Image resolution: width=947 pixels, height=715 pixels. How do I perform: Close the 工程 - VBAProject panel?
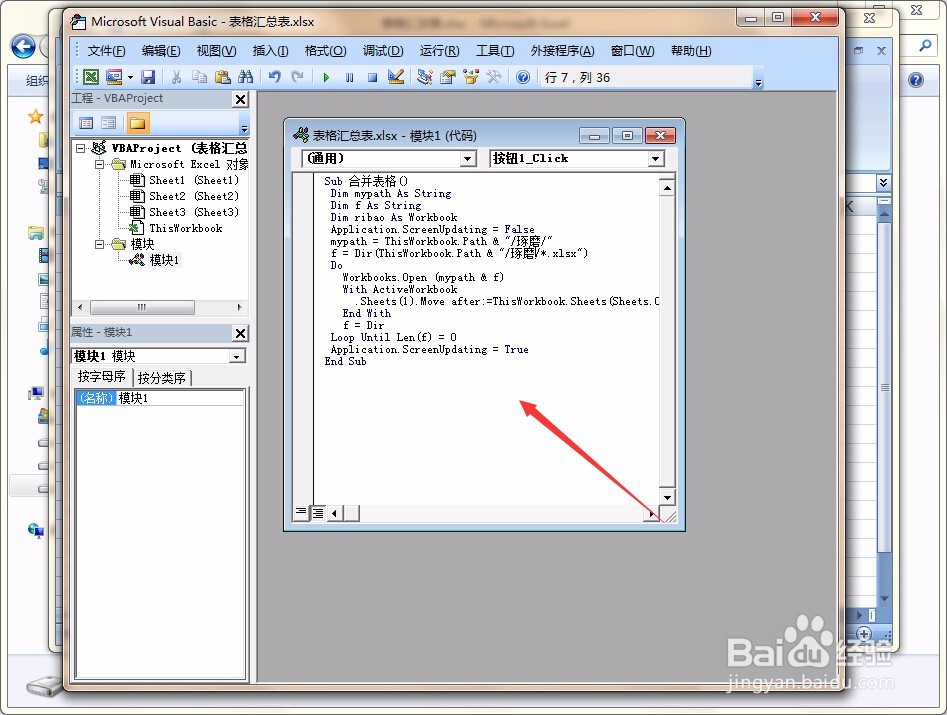240,99
